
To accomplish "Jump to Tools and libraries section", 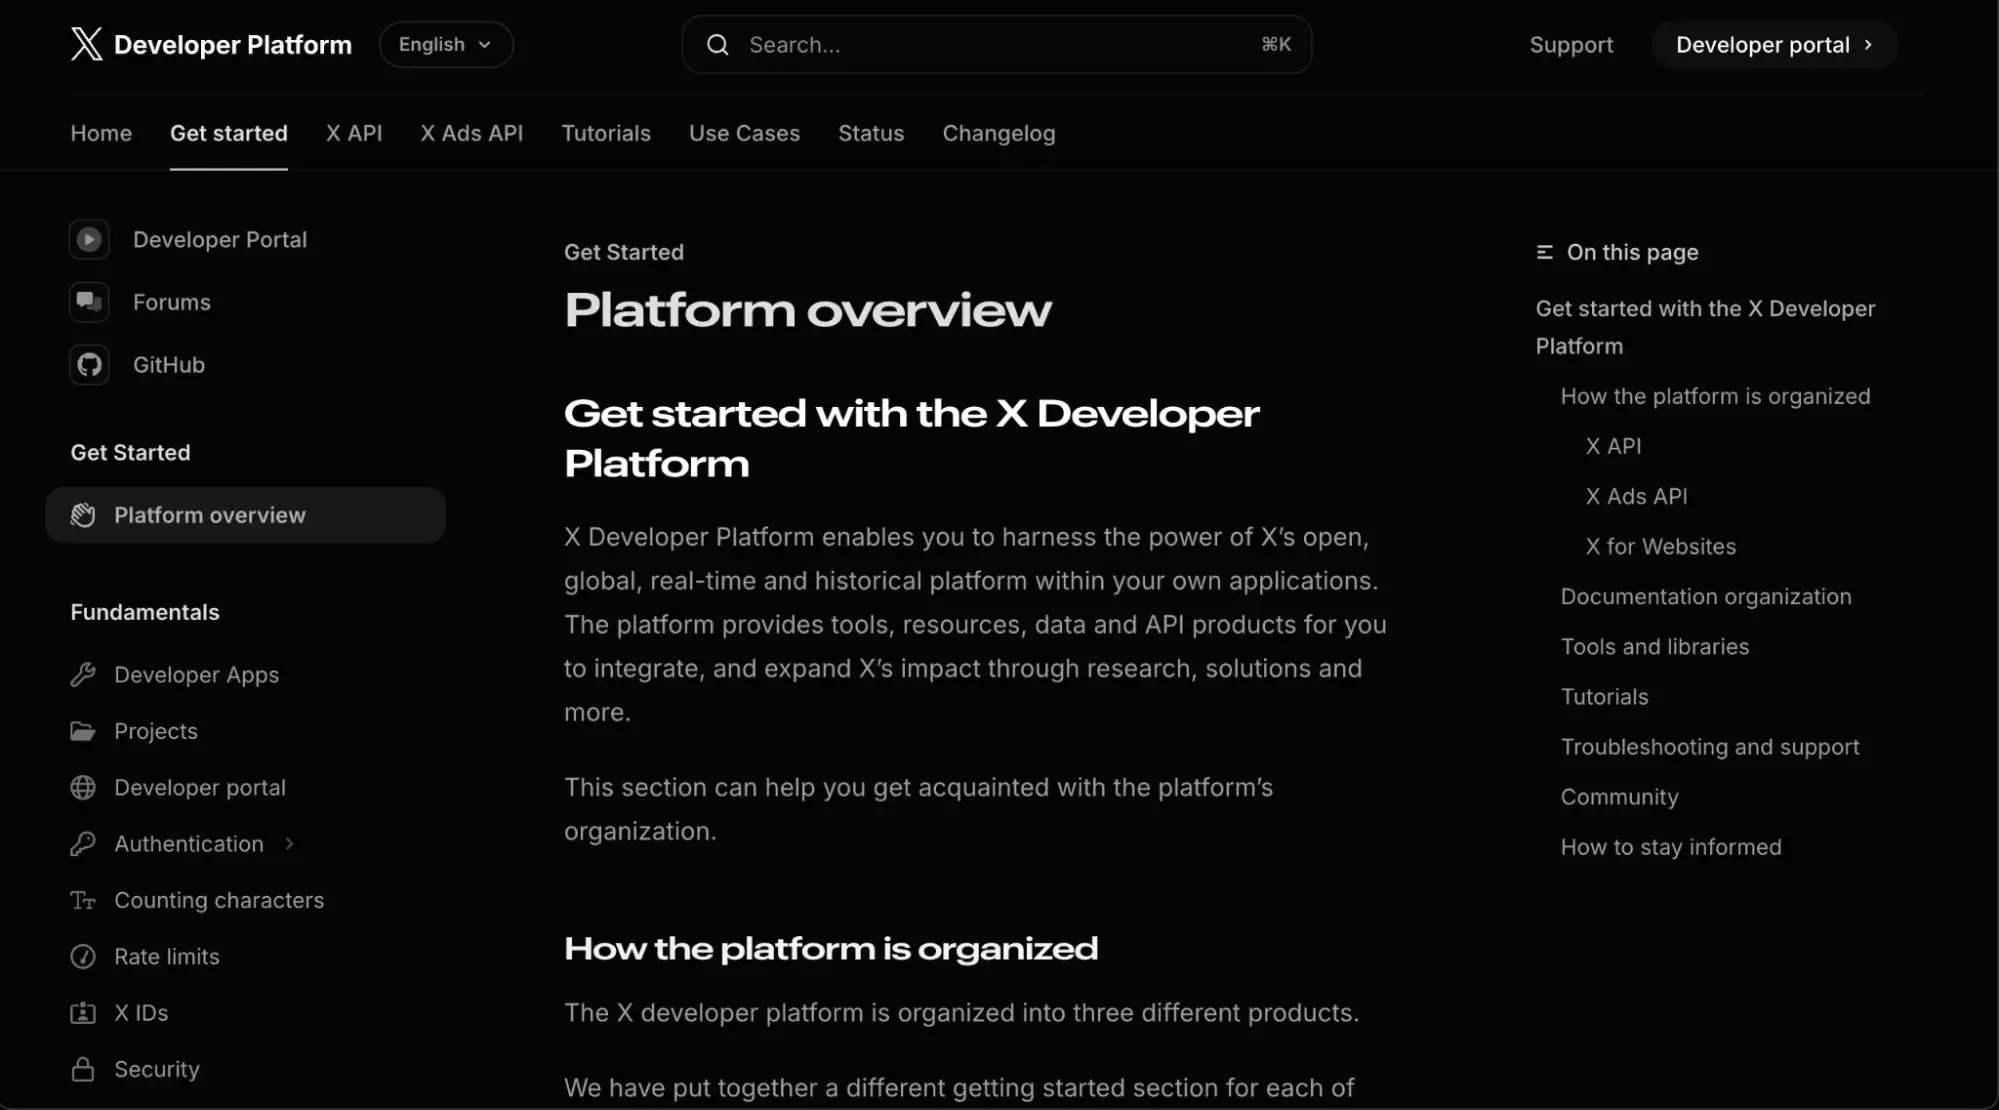I will coord(1654,647).
